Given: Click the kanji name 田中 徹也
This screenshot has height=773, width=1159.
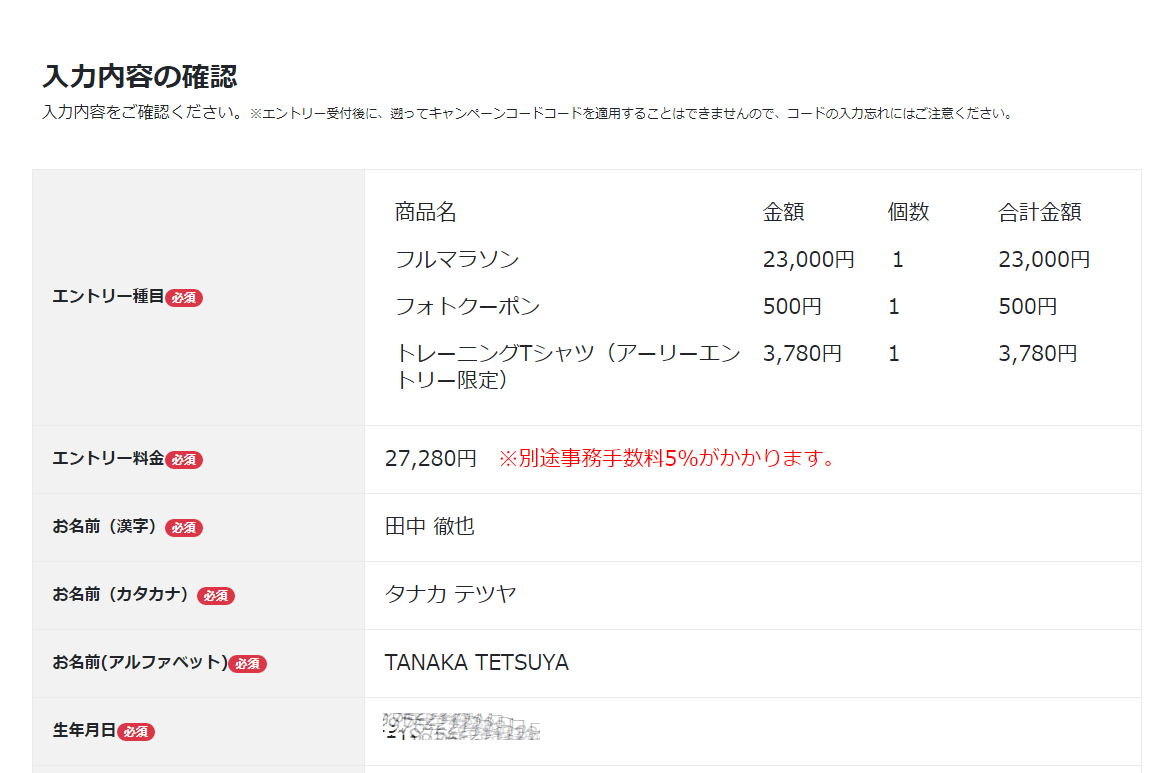Looking at the screenshot, I should pos(429,527).
